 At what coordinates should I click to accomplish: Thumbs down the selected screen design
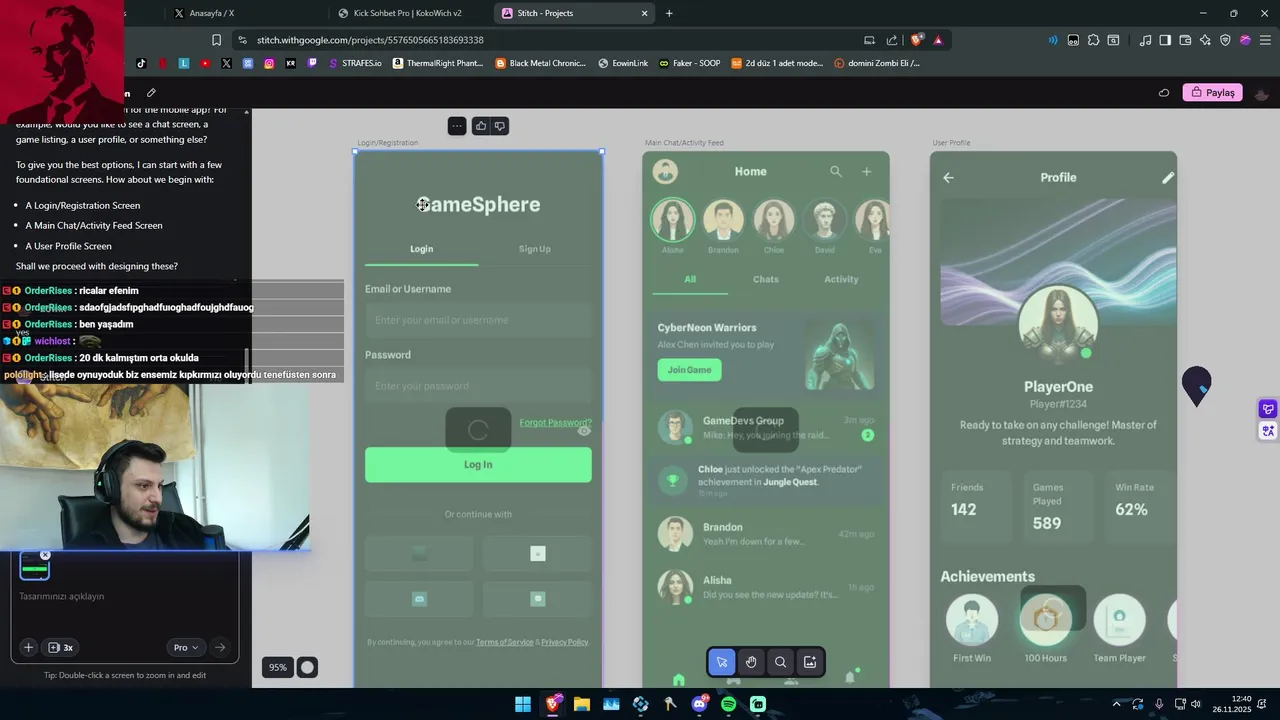click(500, 126)
